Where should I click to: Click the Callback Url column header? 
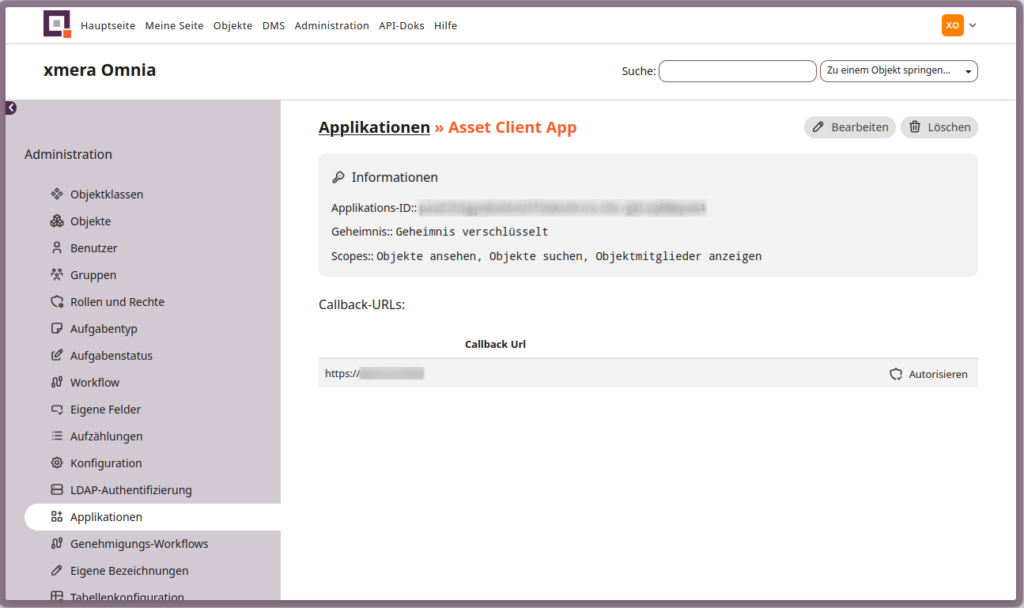(495, 344)
